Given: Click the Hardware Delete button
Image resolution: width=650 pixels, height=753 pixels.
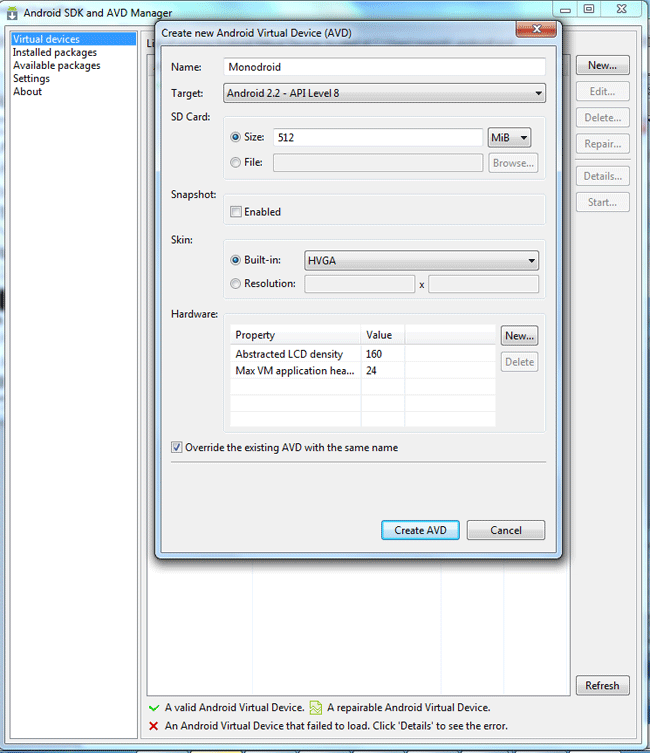Looking at the screenshot, I should (x=519, y=362).
